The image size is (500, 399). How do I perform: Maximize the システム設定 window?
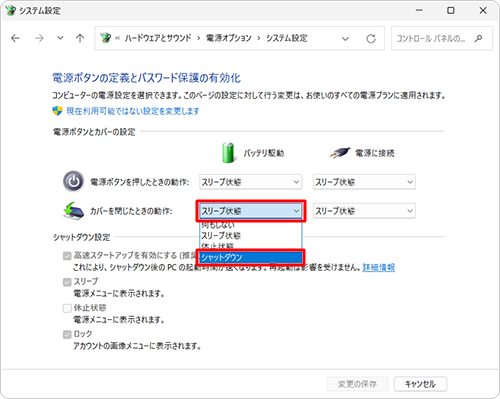click(451, 10)
